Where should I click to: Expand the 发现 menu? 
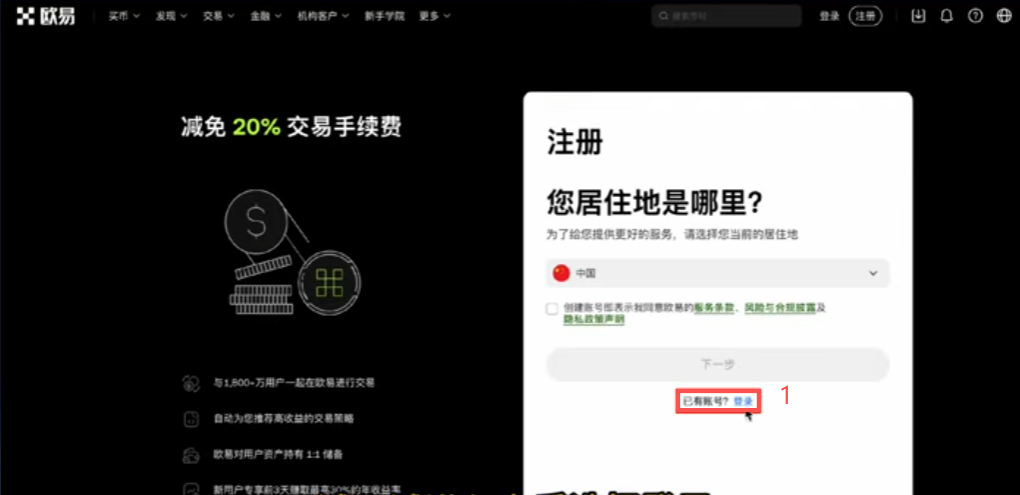[x=171, y=16]
